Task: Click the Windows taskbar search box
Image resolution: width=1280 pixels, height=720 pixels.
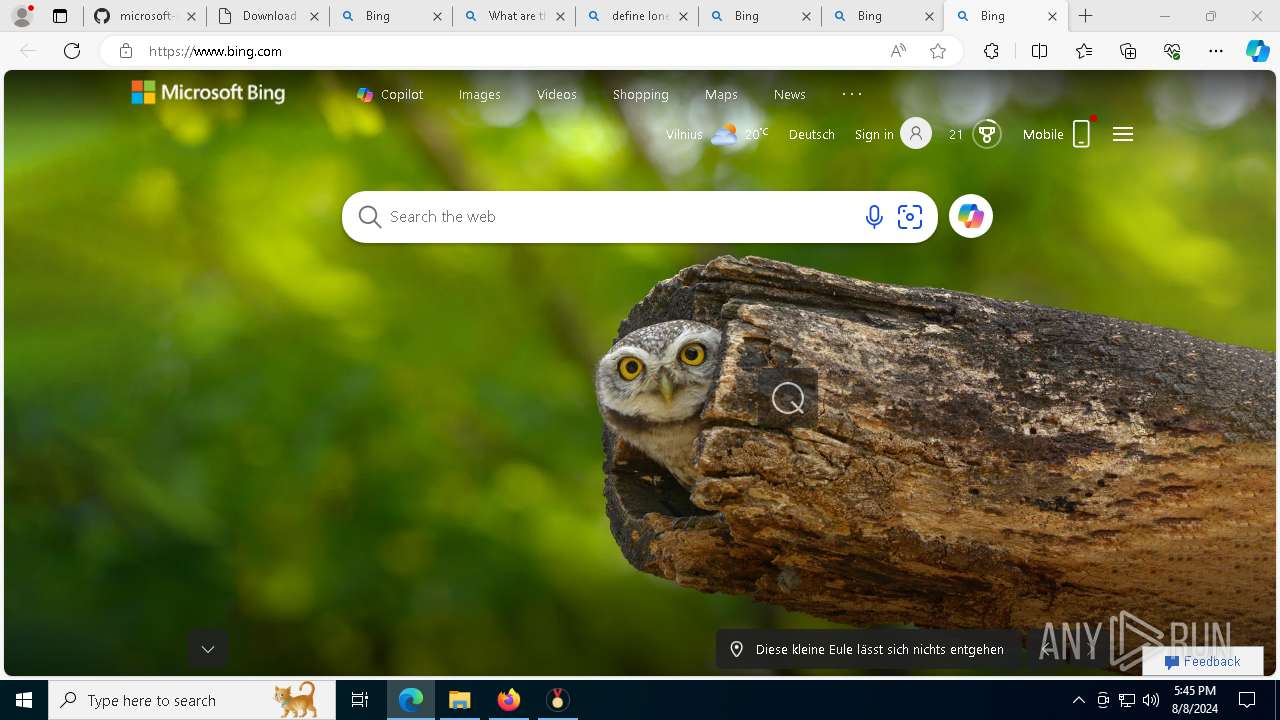Action: click(192, 700)
